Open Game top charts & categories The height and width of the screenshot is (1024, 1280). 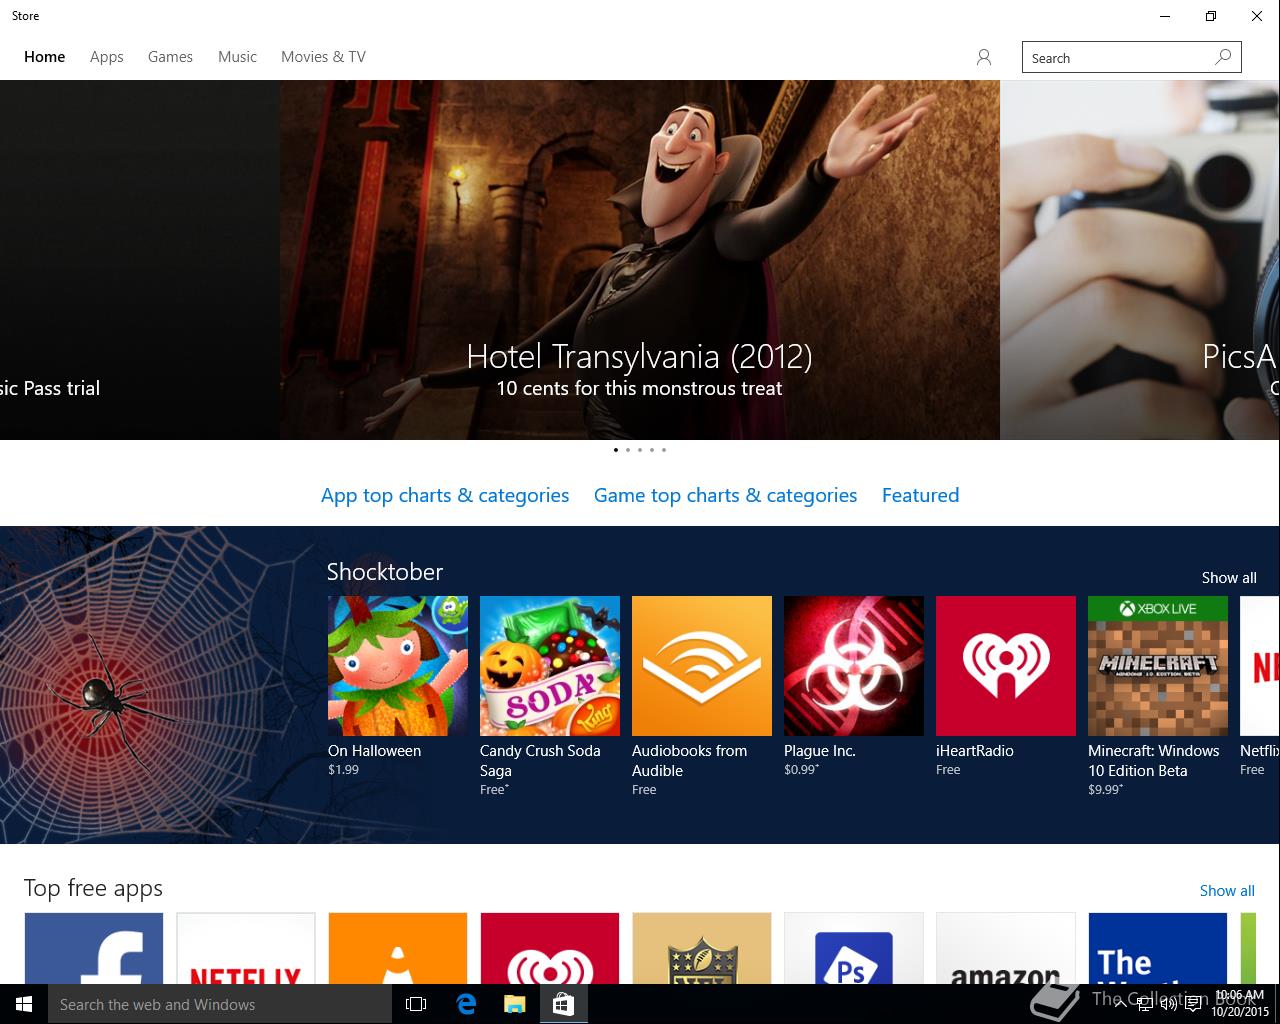tap(725, 495)
